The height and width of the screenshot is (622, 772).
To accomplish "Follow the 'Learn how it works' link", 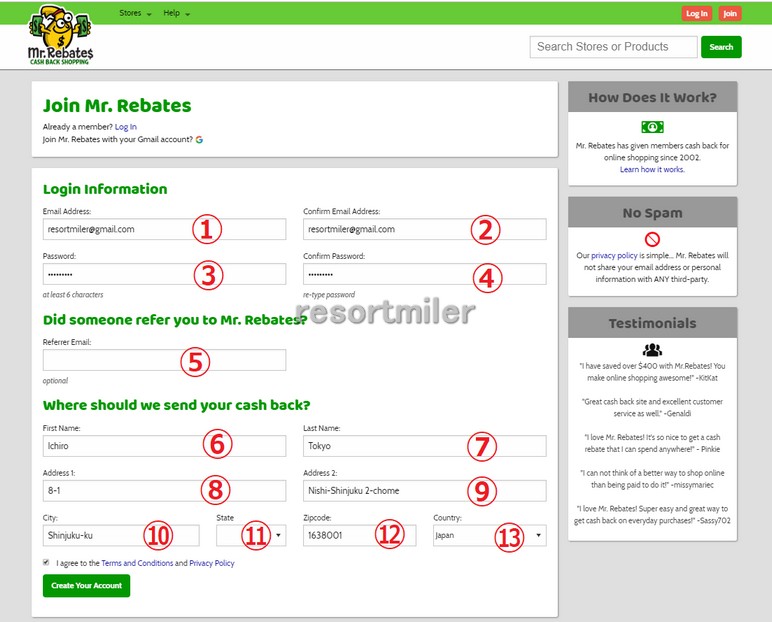I will coord(652,170).
